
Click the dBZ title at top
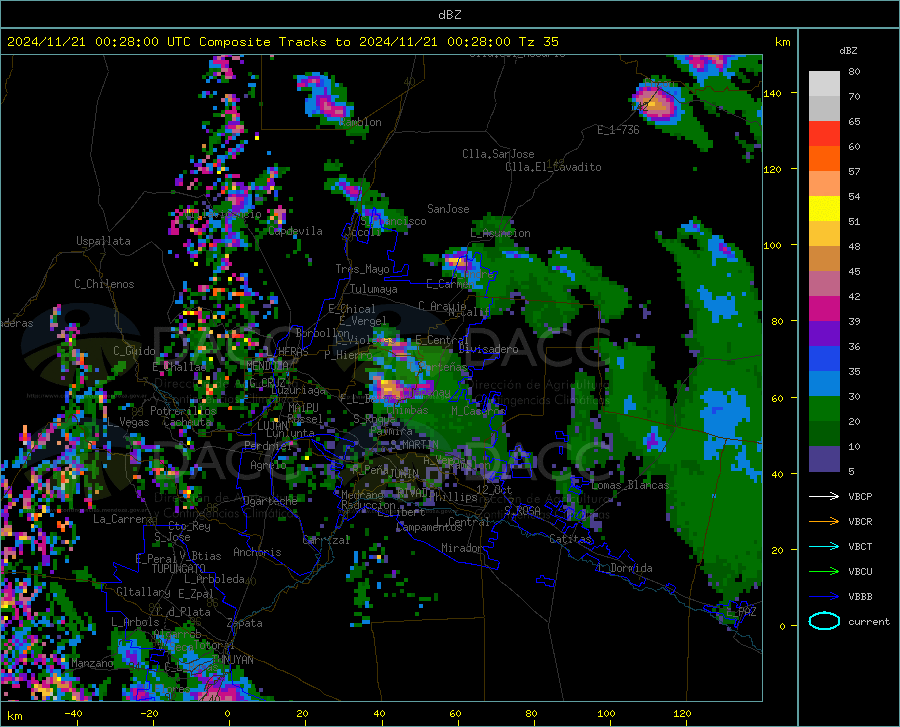[x=449, y=15]
